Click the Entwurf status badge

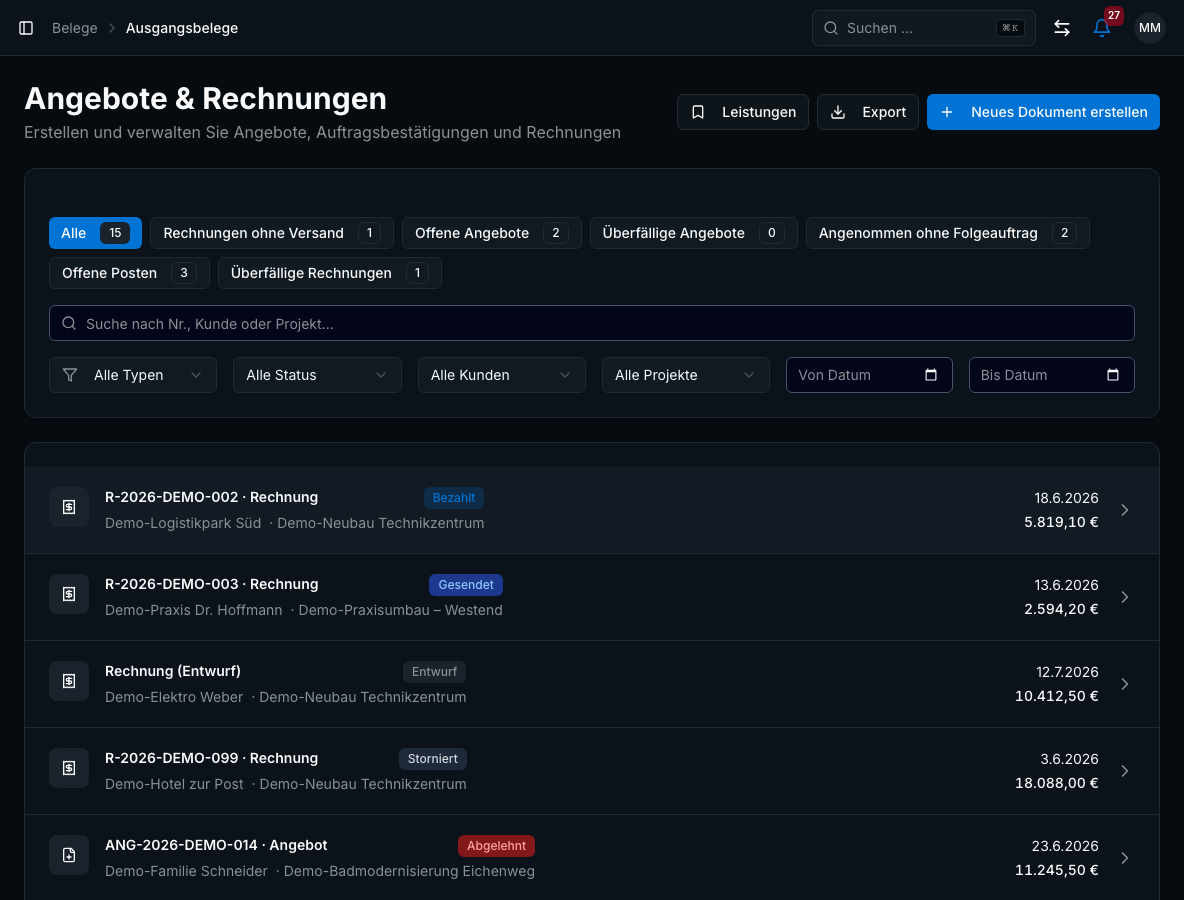434,671
